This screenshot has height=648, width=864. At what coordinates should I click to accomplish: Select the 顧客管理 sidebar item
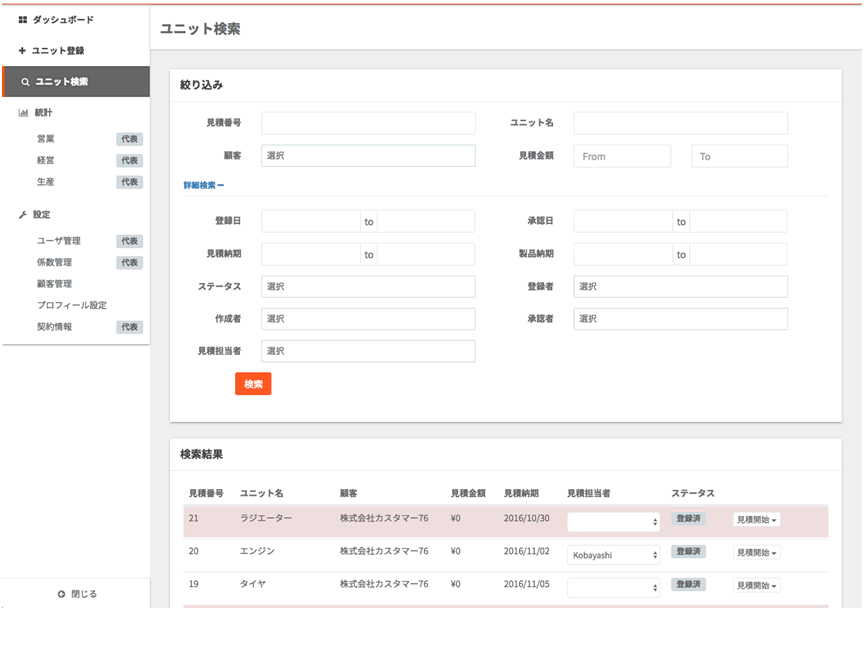(54, 284)
